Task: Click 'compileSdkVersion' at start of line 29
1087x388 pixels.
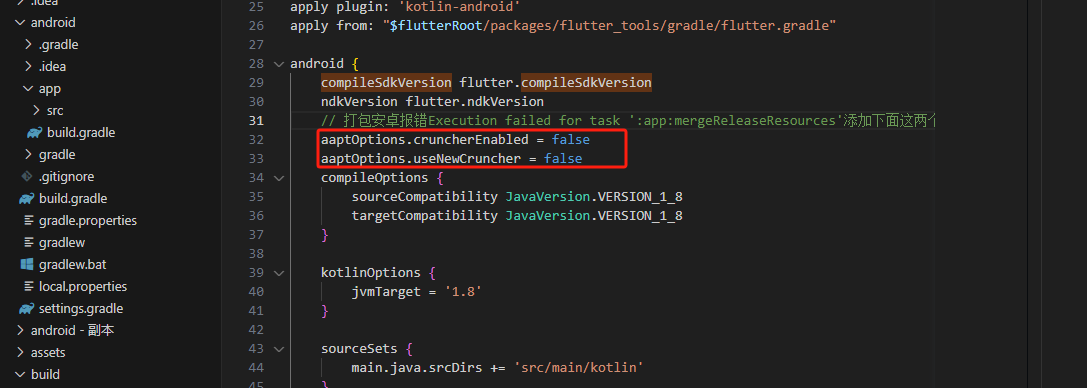Action: pos(386,83)
